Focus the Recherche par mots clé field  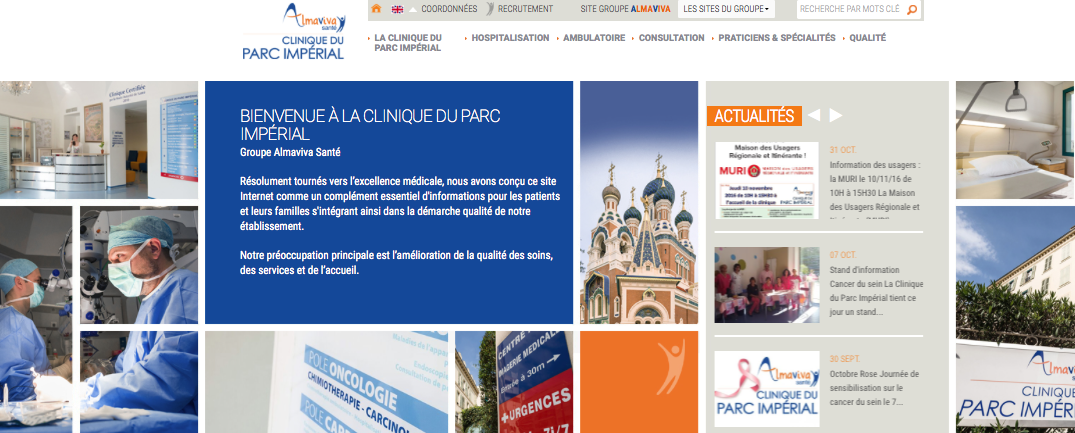coord(850,10)
